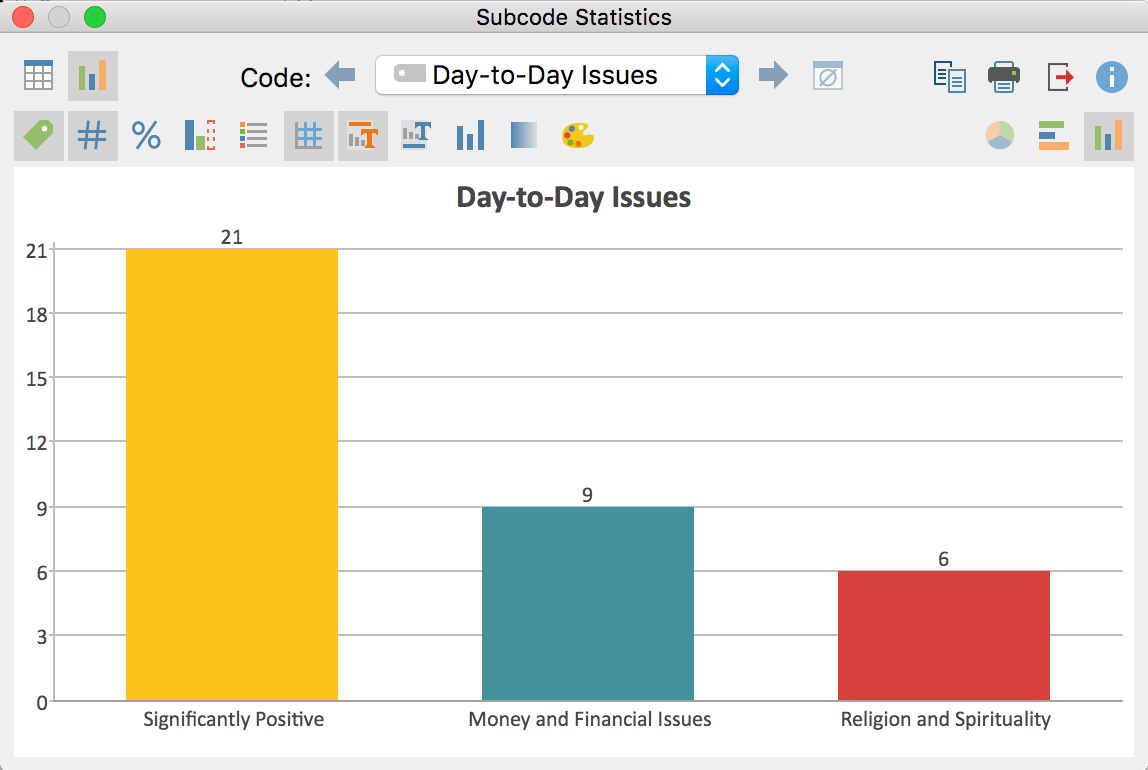Print the chart
Screen dimensions: 1148x770
[x=1004, y=76]
